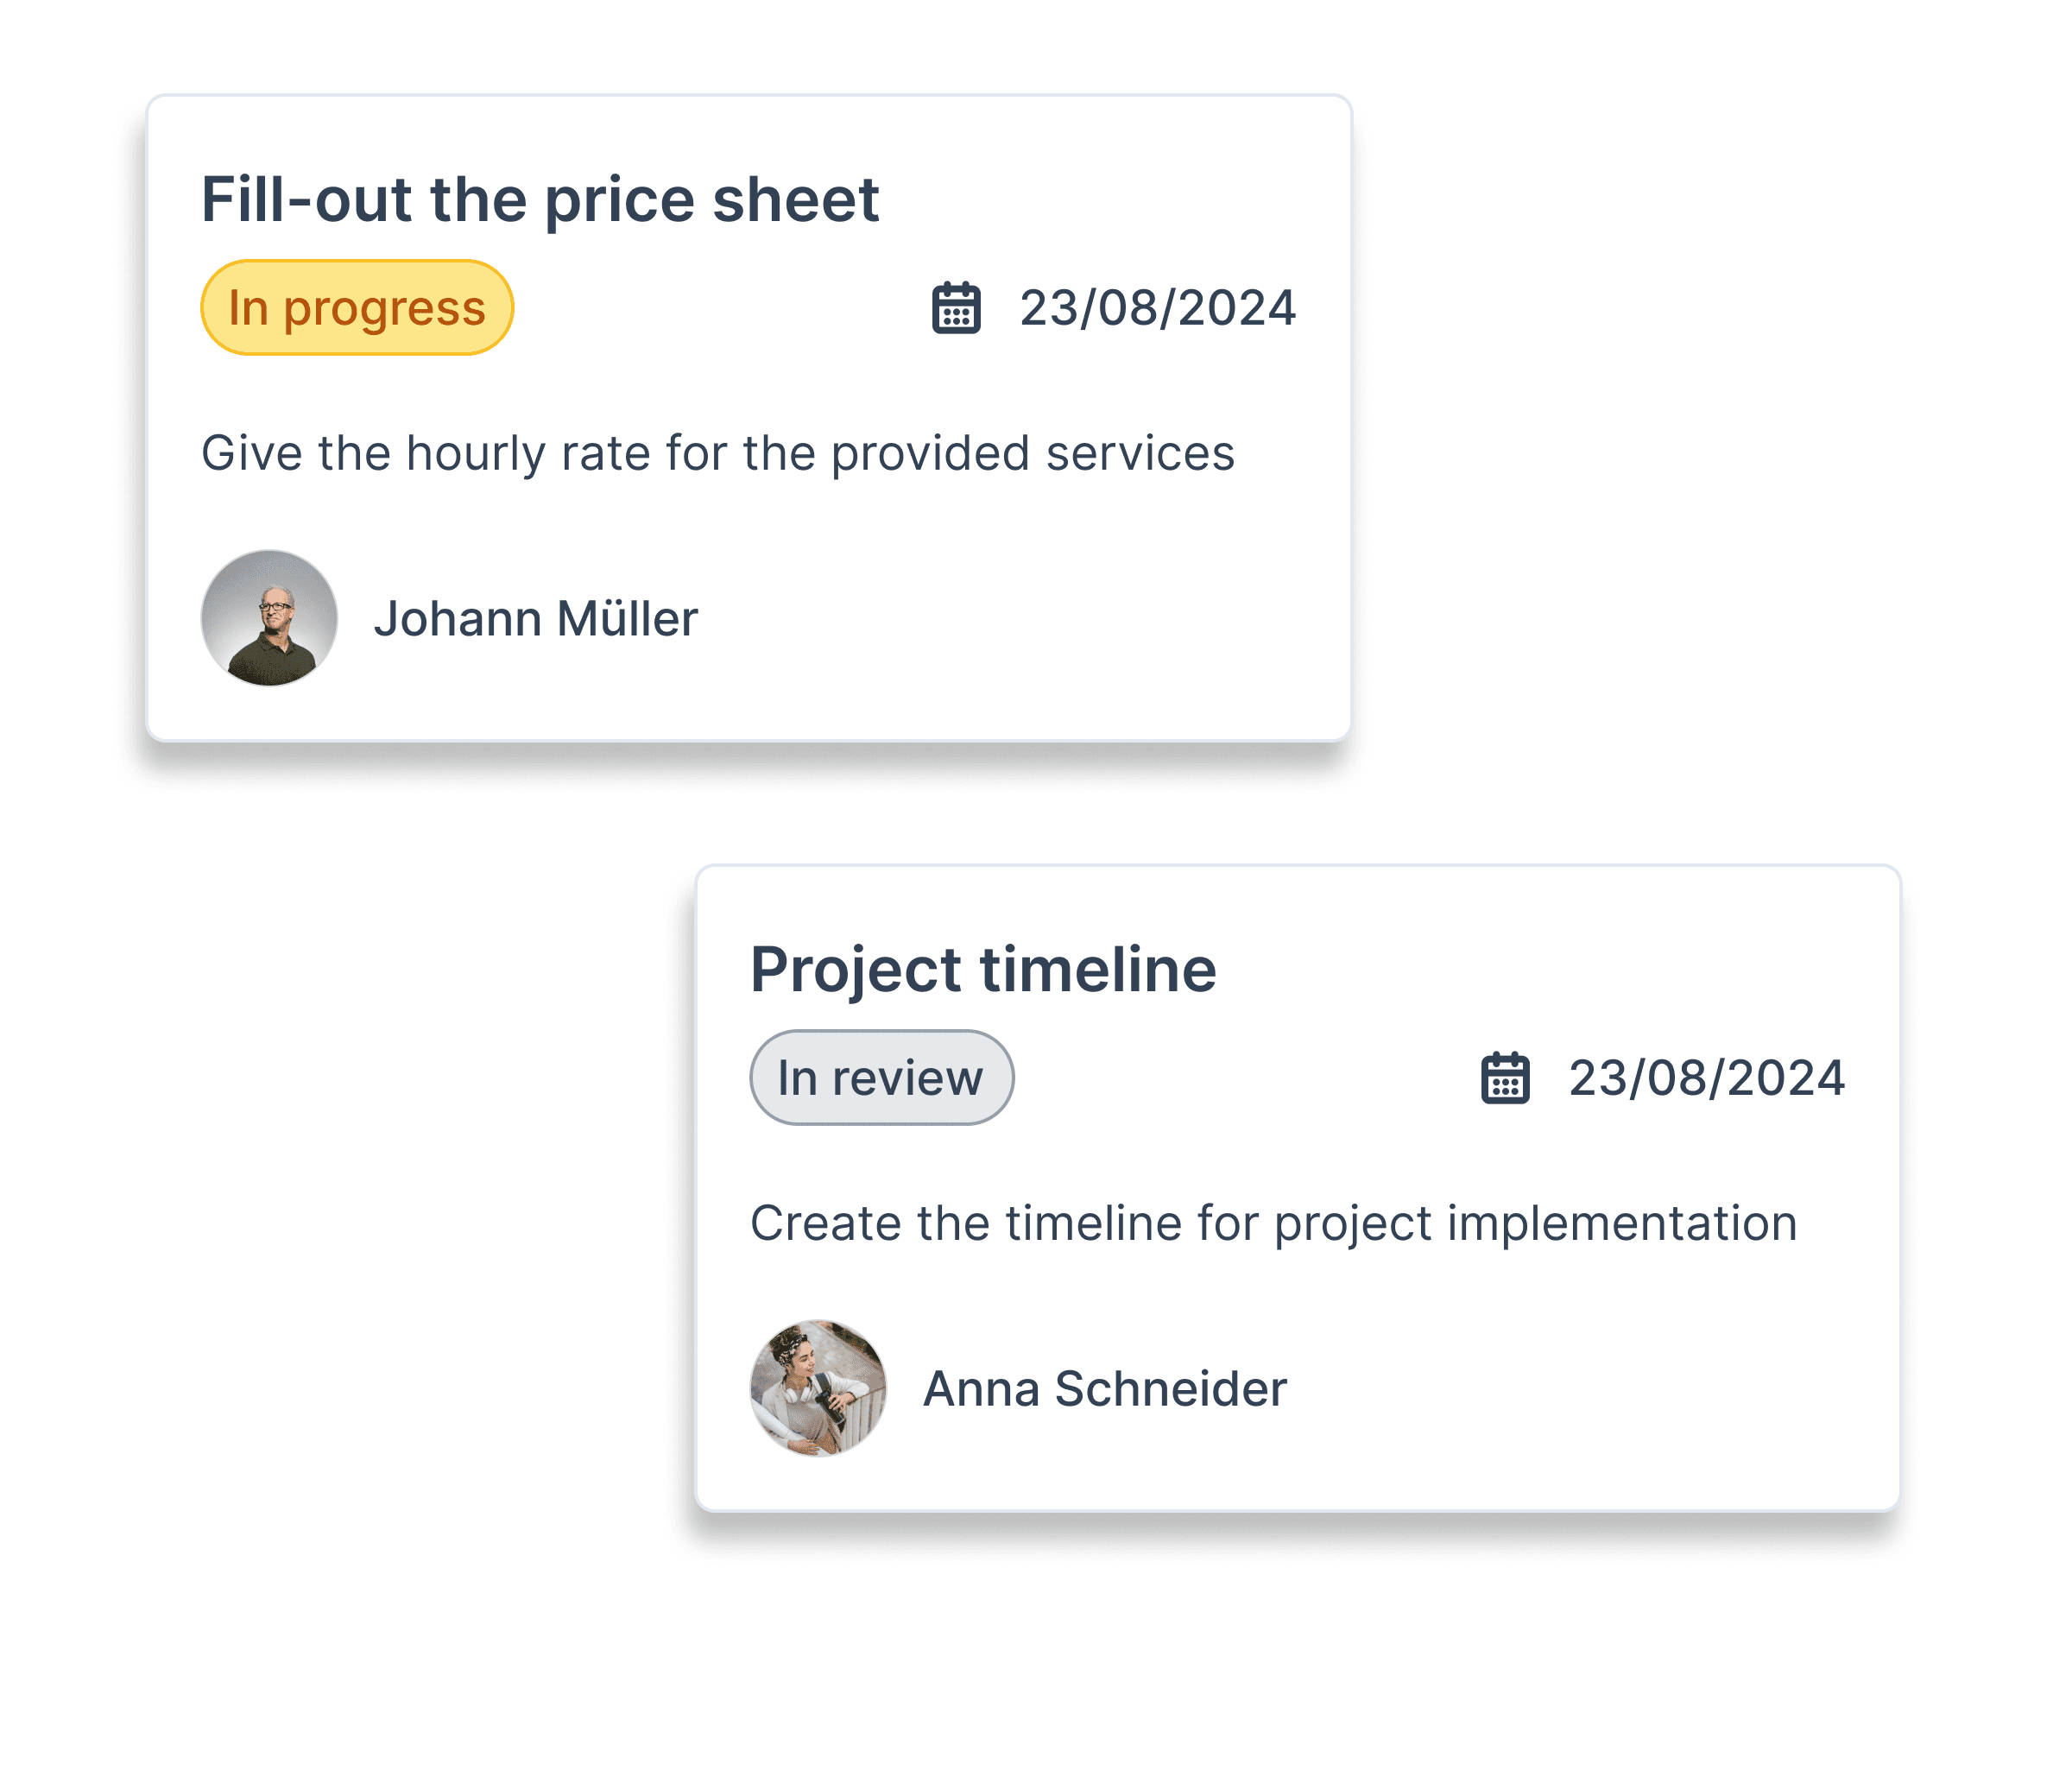Click the calendar icon on price sheet card
The height and width of the screenshot is (1789, 2072).
(951, 308)
